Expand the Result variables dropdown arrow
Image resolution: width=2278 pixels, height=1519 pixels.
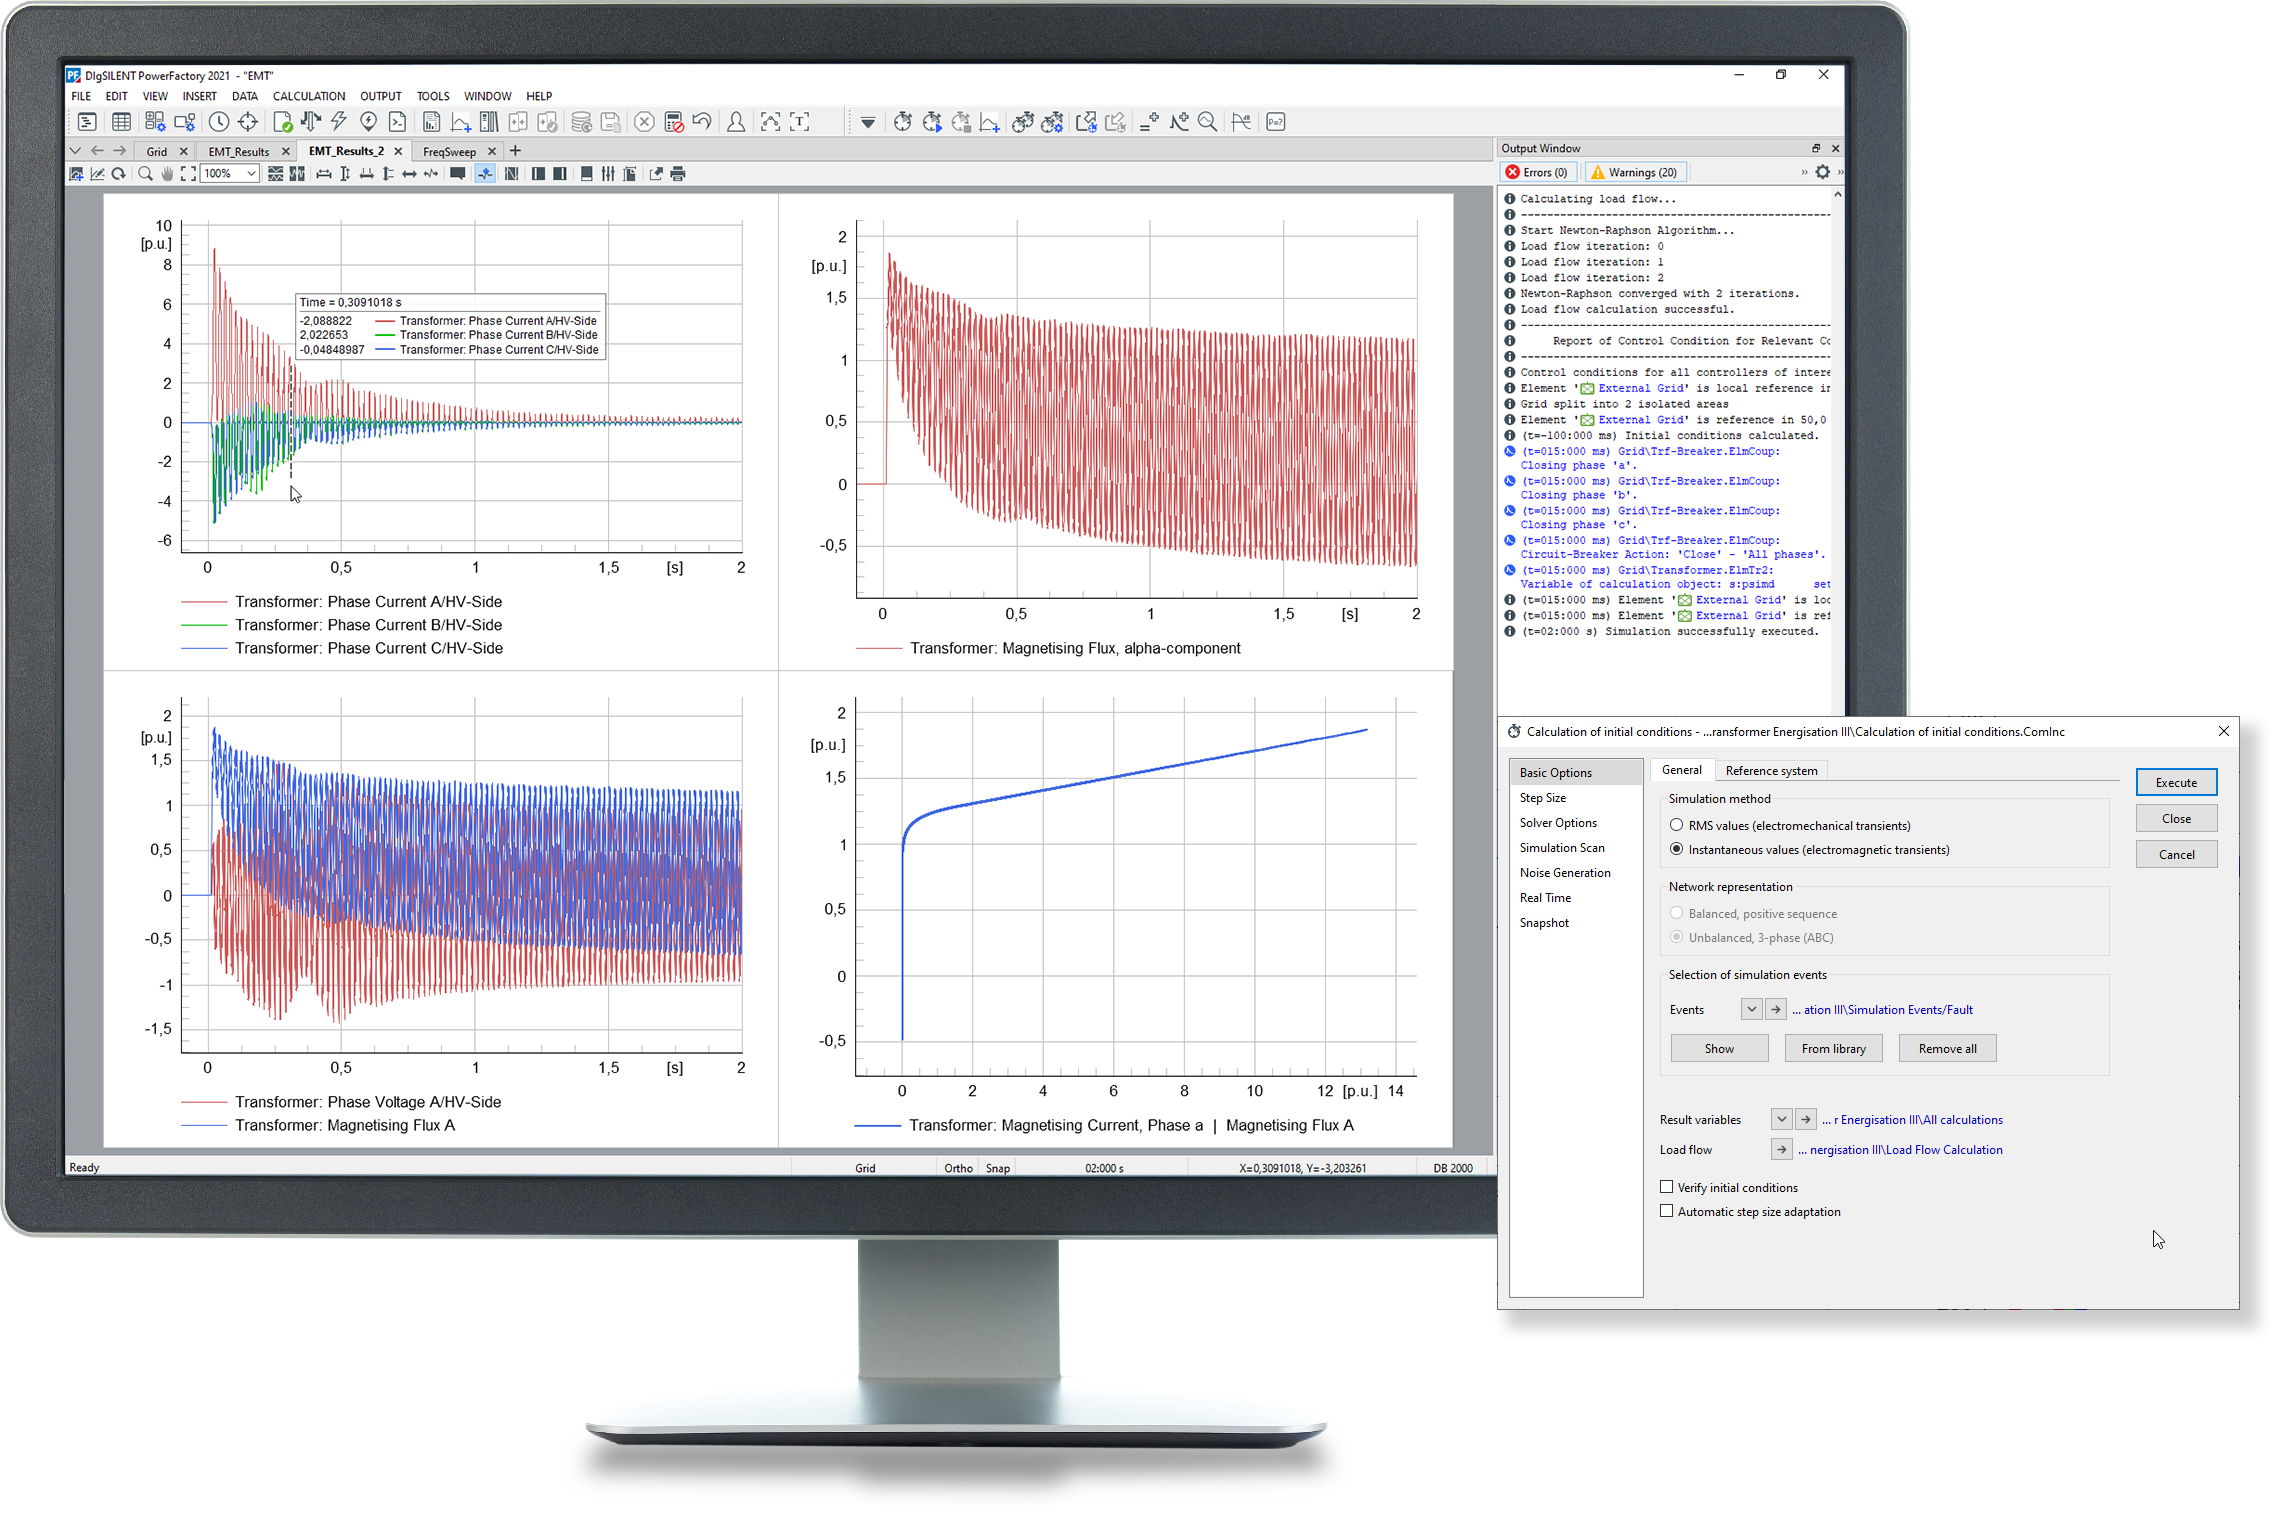pos(1781,1119)
